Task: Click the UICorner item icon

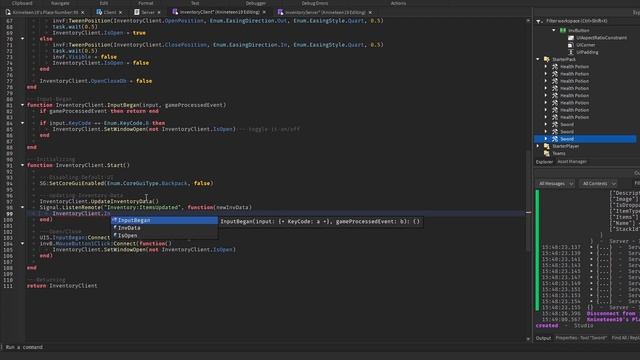Action: click(x=571, y=45)
